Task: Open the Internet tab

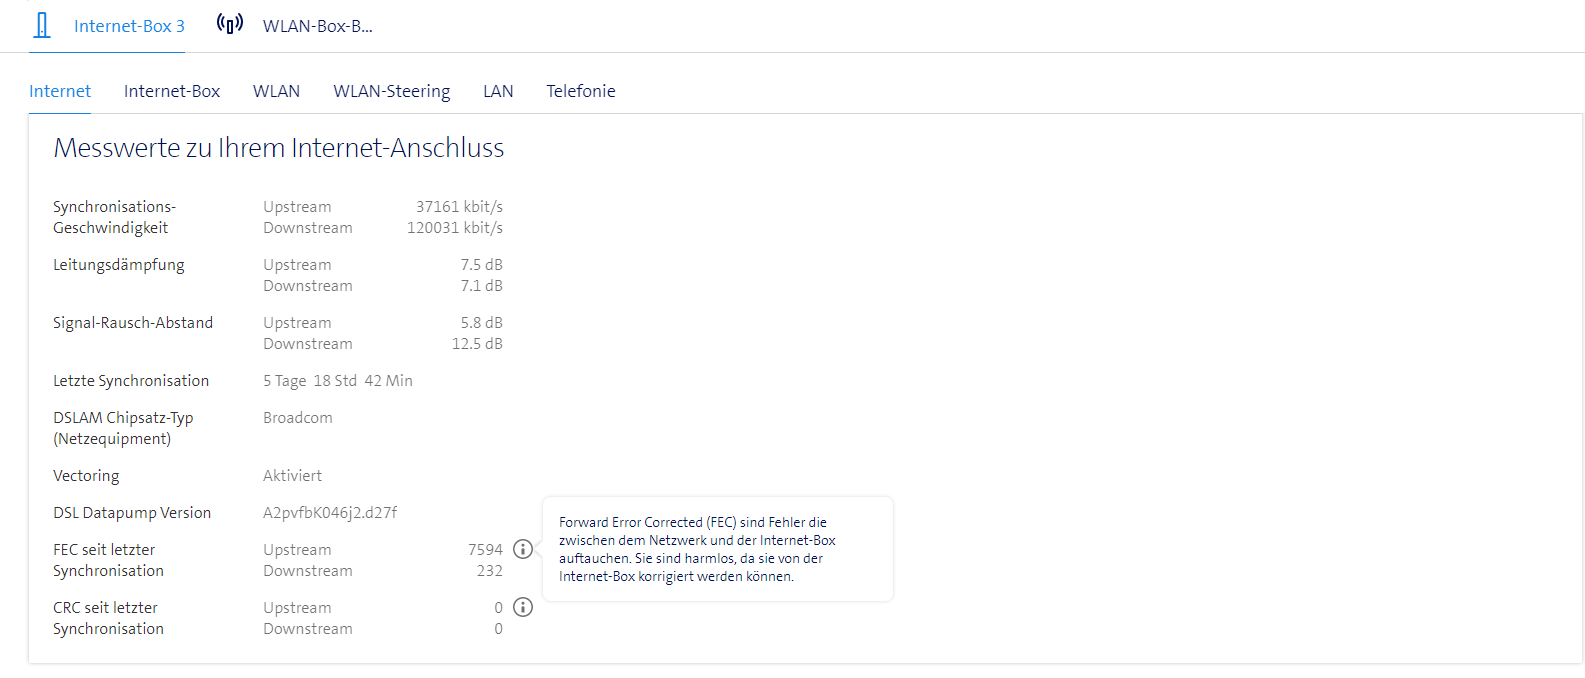Action: pos(60,91)
